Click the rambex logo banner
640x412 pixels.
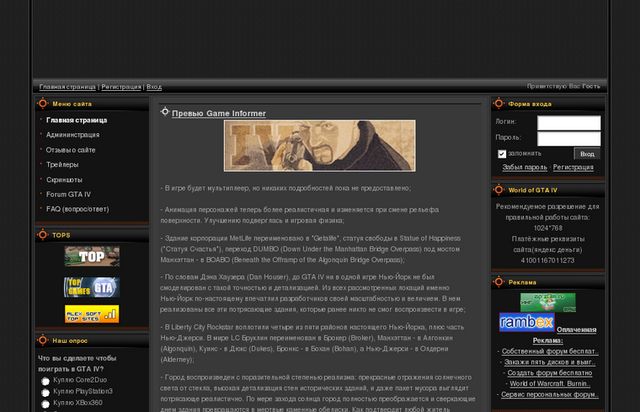tap(527, 323)
